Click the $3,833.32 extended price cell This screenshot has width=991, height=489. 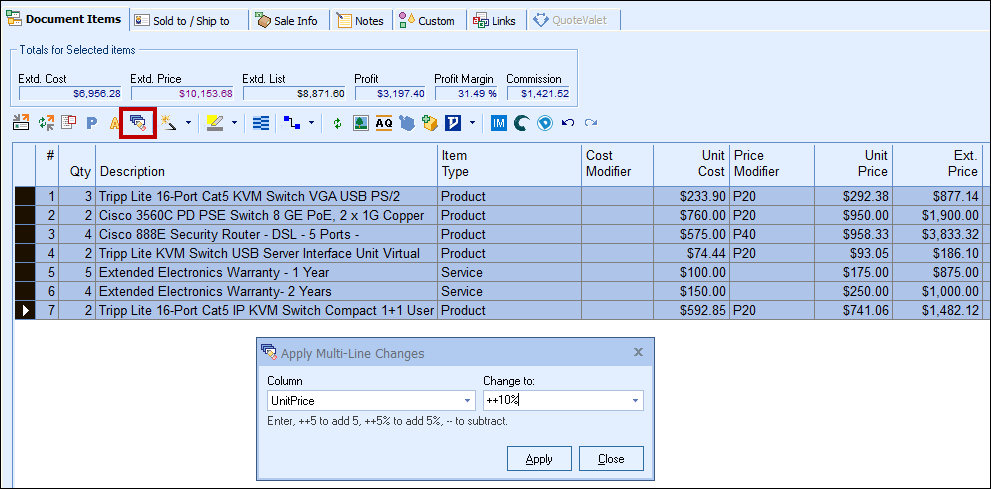[938, 234]
